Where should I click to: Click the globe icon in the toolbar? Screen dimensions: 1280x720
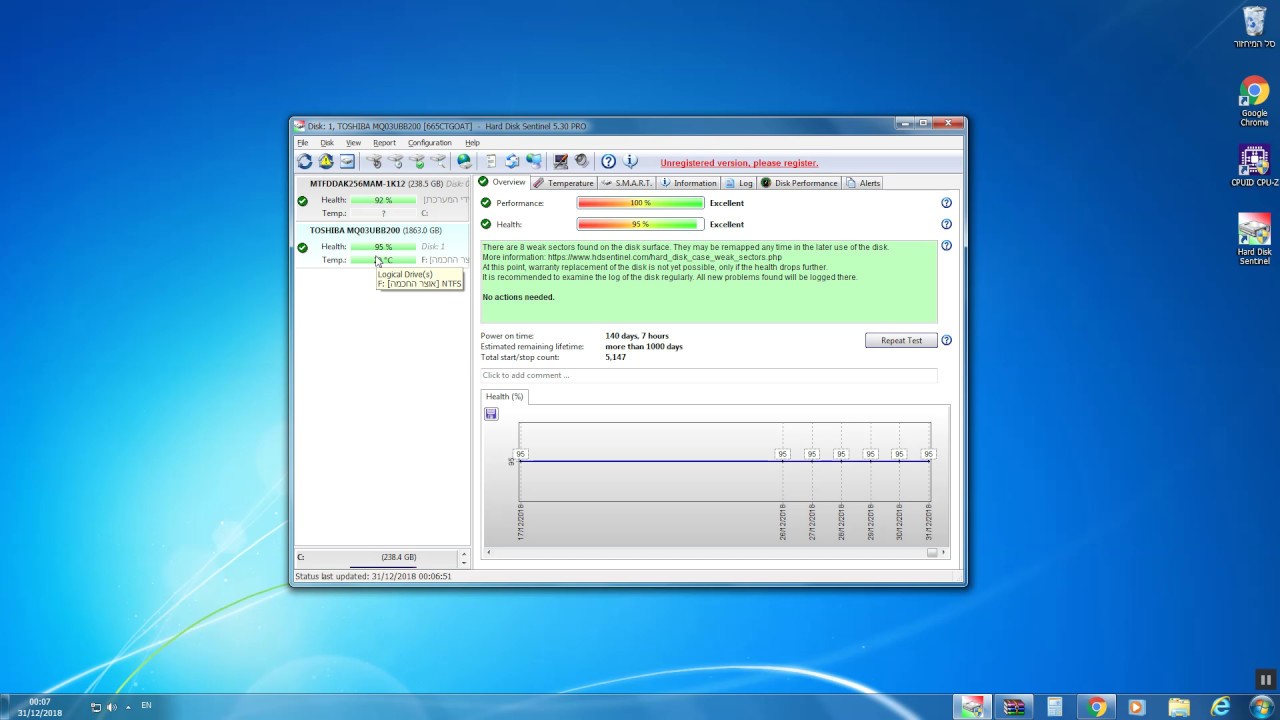pos(464,161)
